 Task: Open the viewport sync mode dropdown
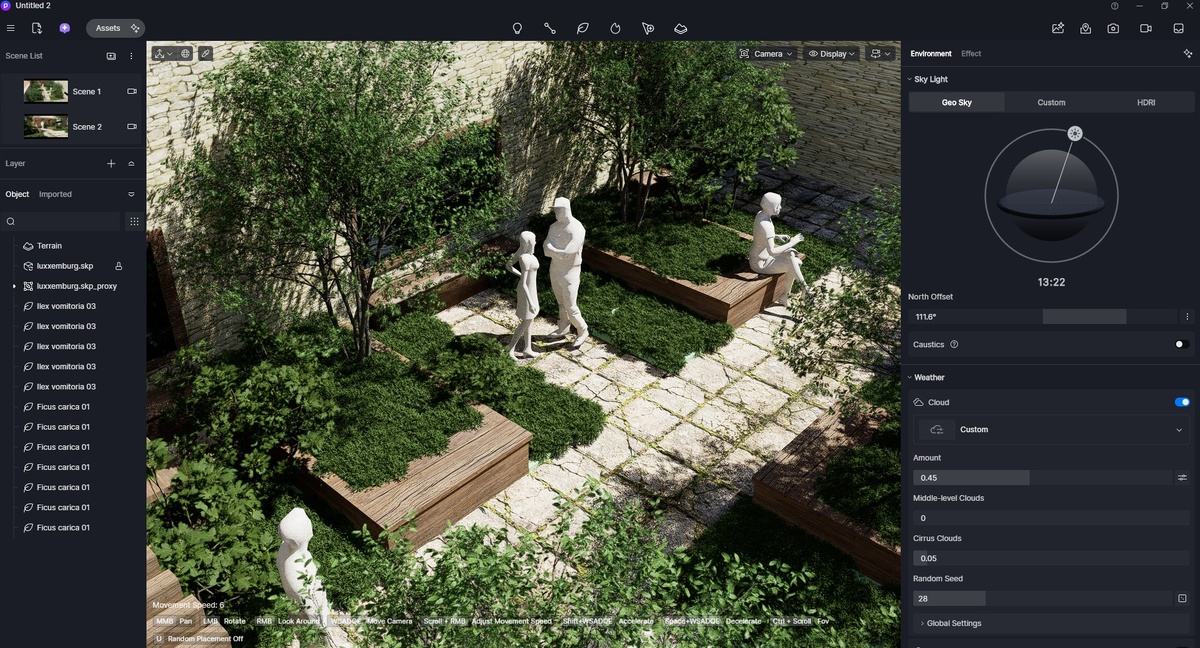click(x=880, y=54)
